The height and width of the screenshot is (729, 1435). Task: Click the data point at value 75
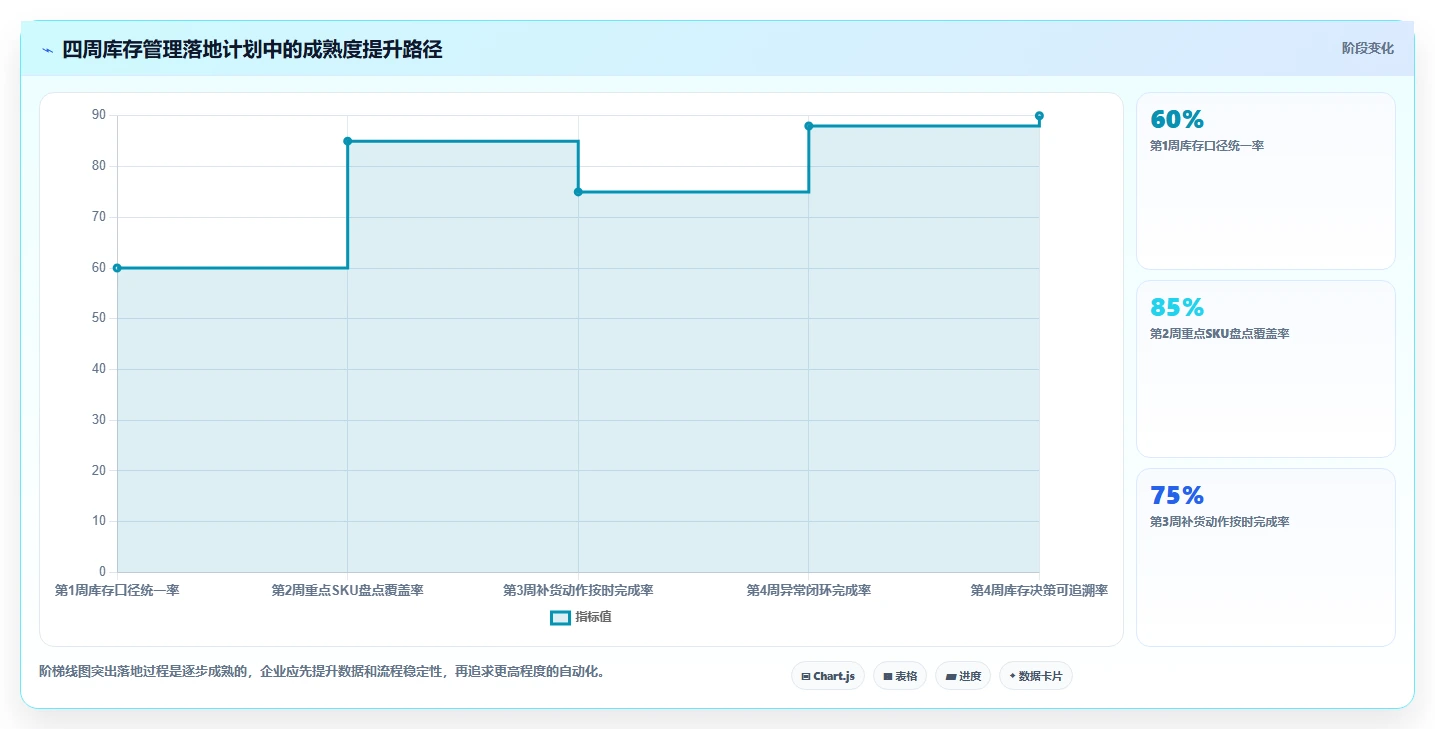pyautogui.click(x=578, y=192)
